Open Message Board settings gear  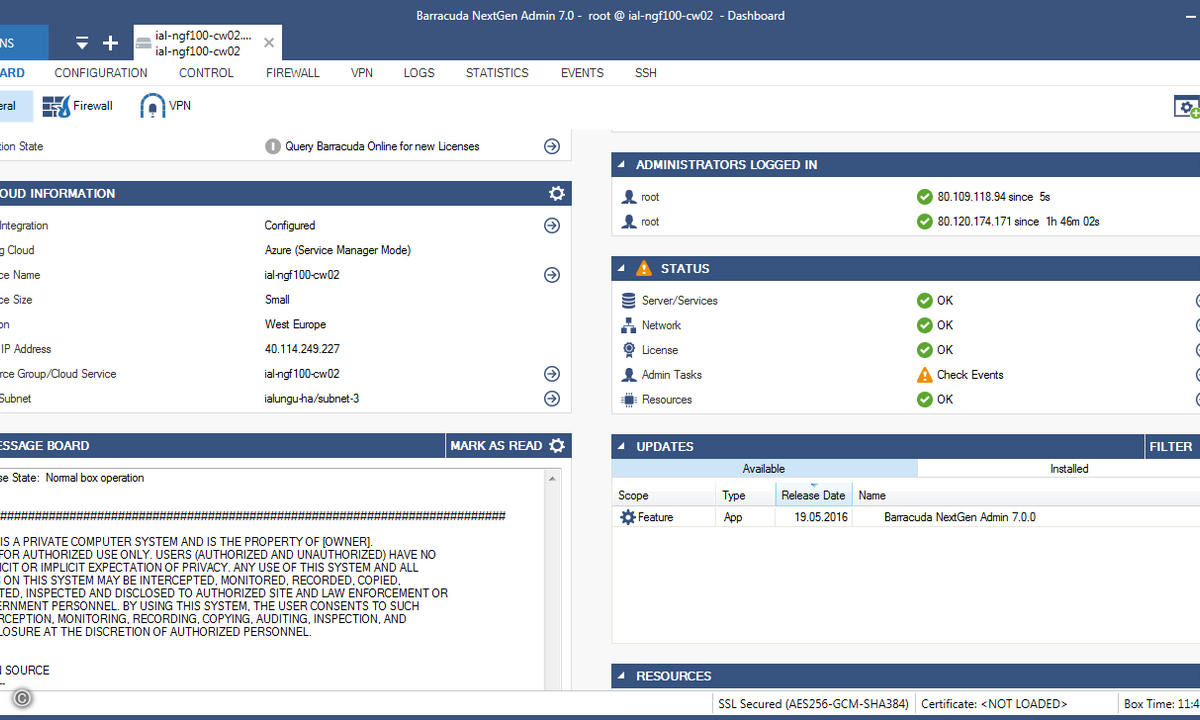pos(557,446)
